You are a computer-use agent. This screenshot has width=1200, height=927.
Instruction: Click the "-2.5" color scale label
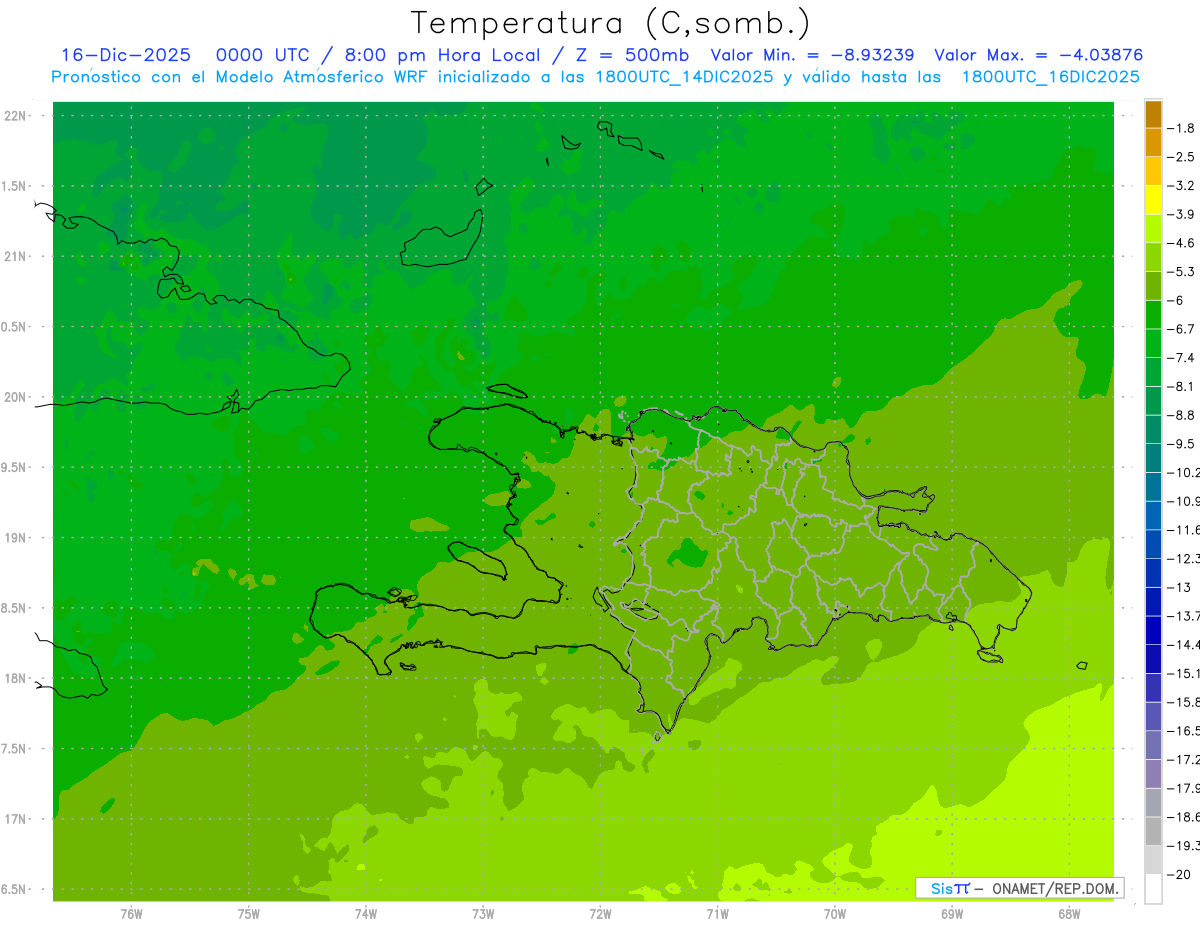[x=1181, y=157]
